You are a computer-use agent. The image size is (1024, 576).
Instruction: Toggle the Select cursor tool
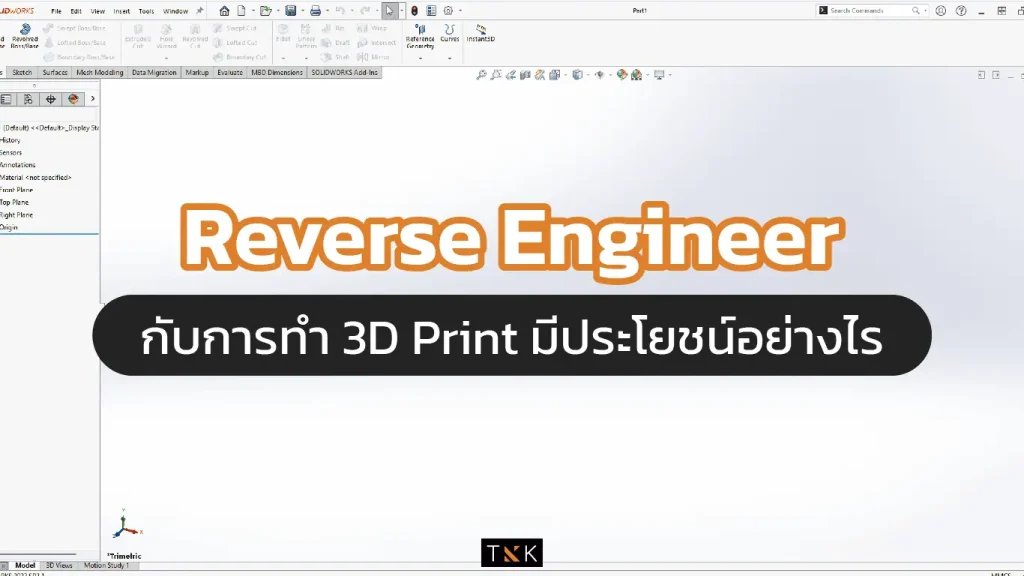tap(389, 11)
